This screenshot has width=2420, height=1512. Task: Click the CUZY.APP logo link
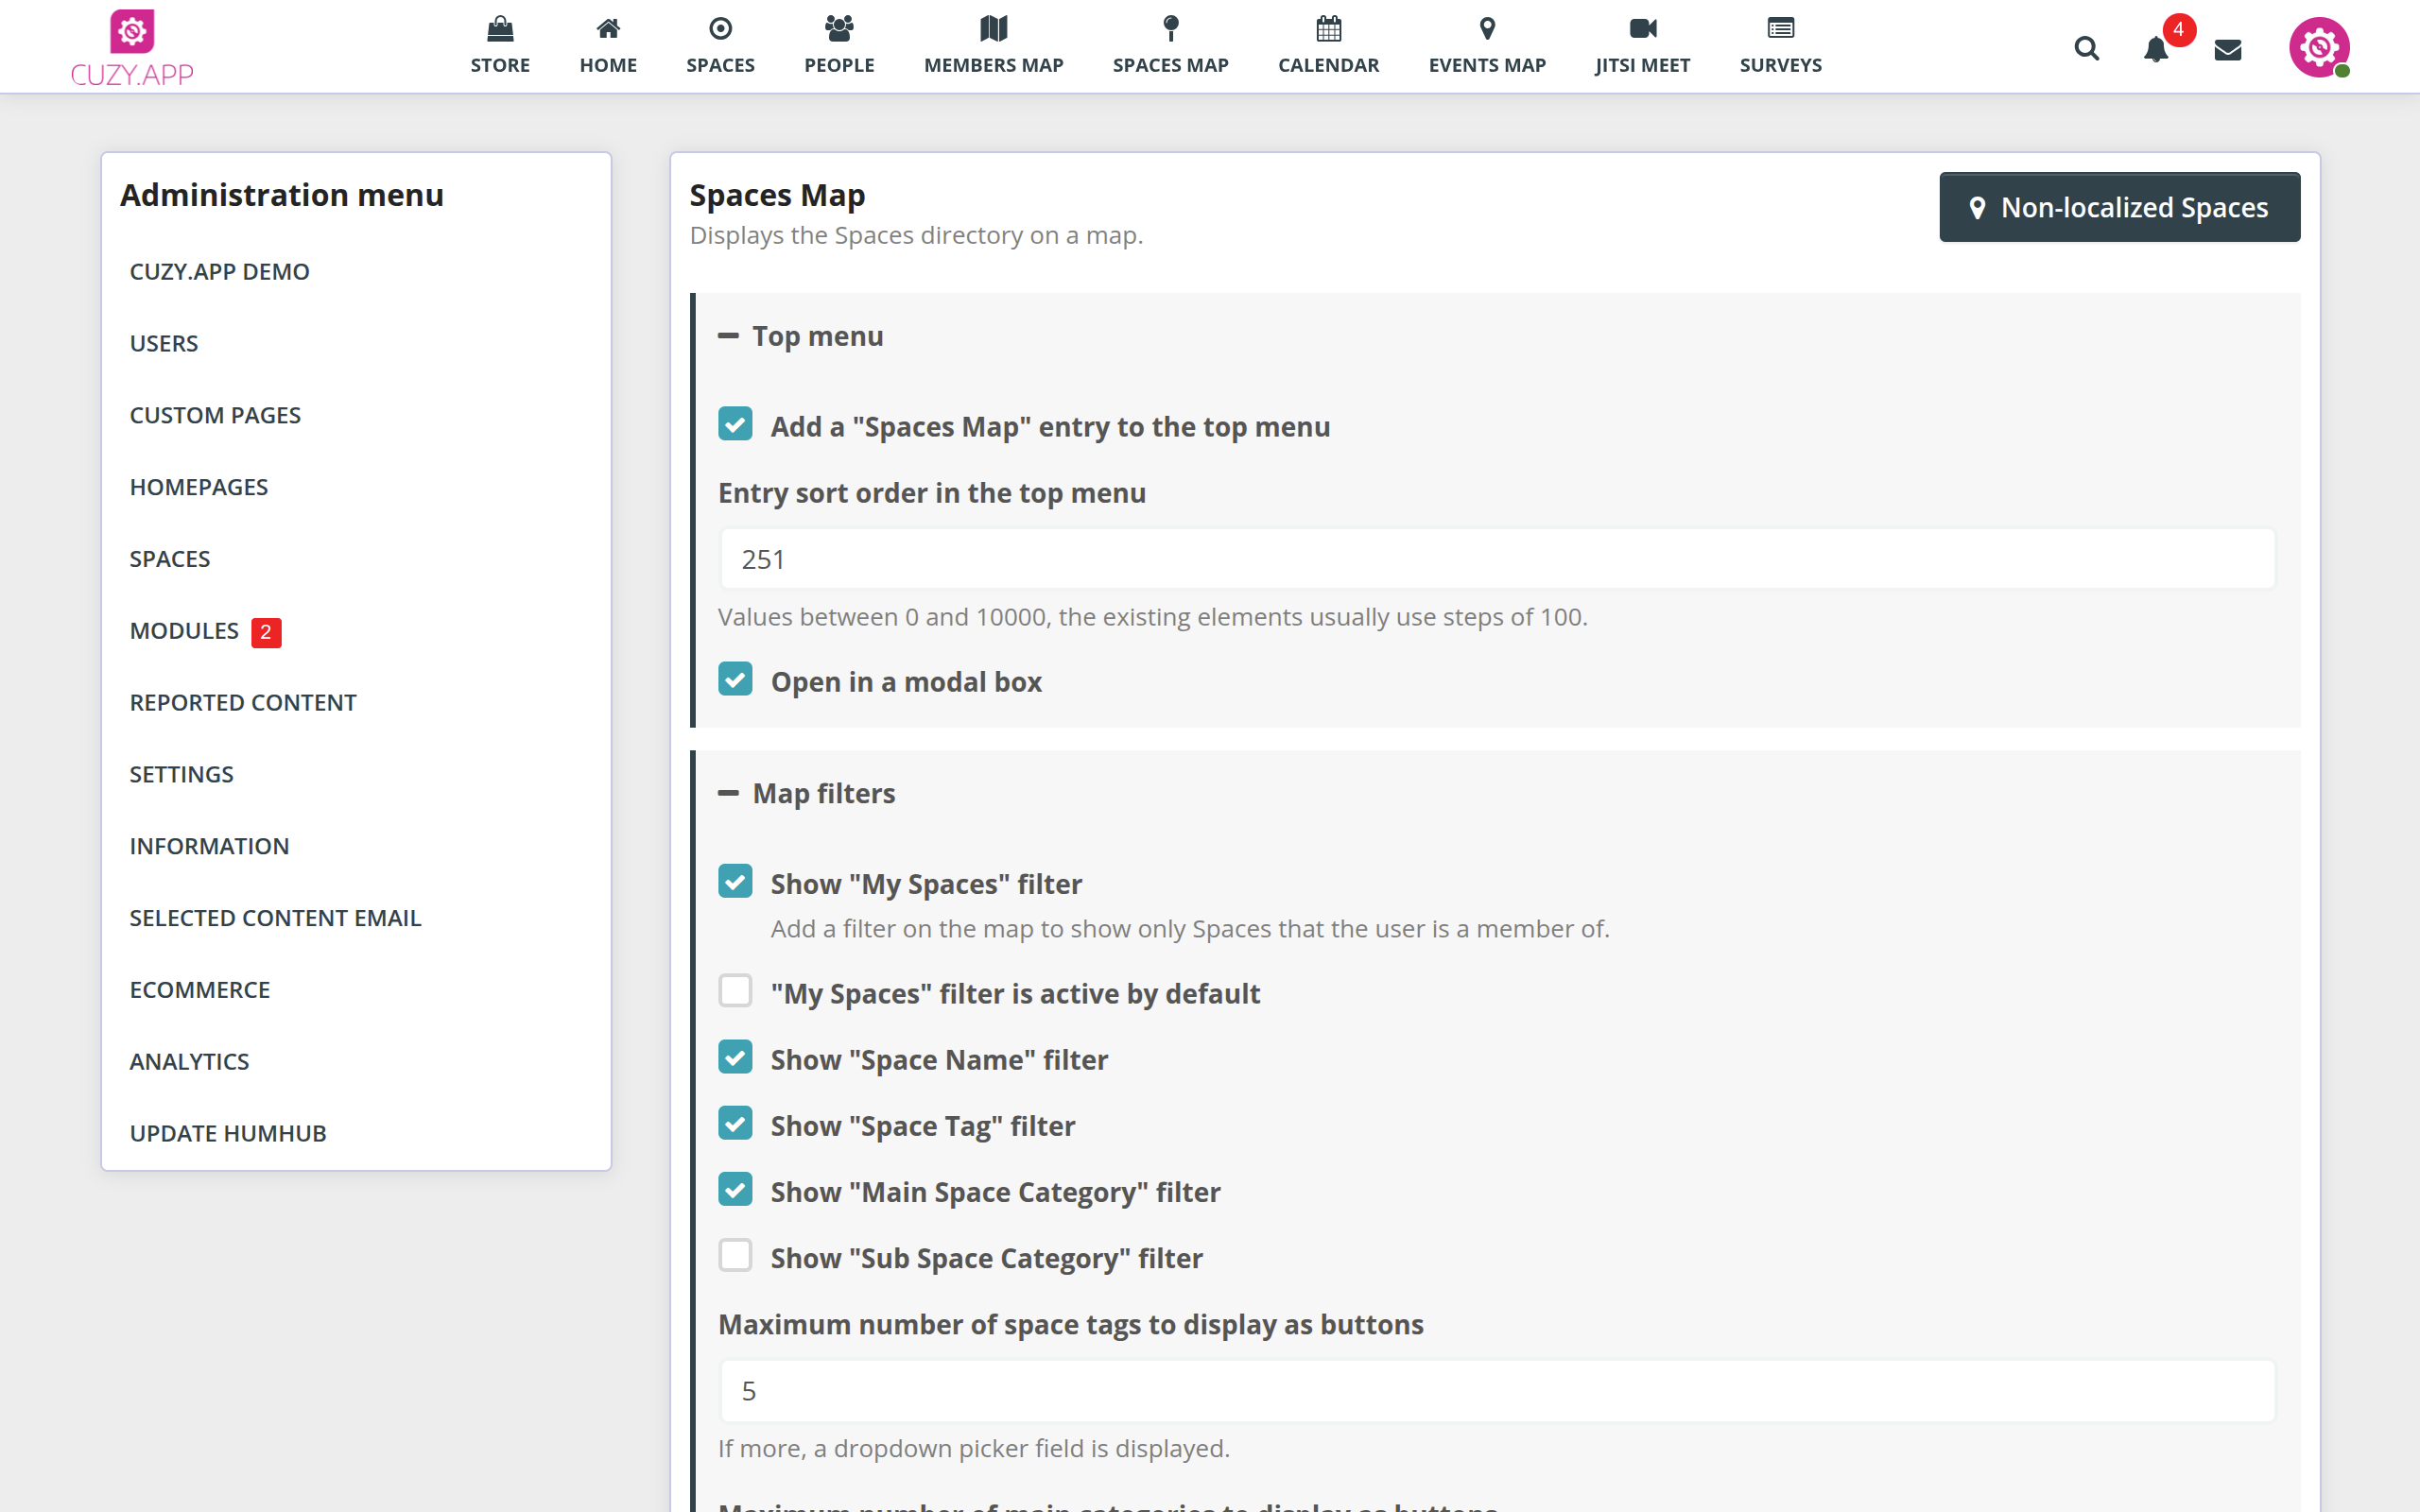point(132,48)
